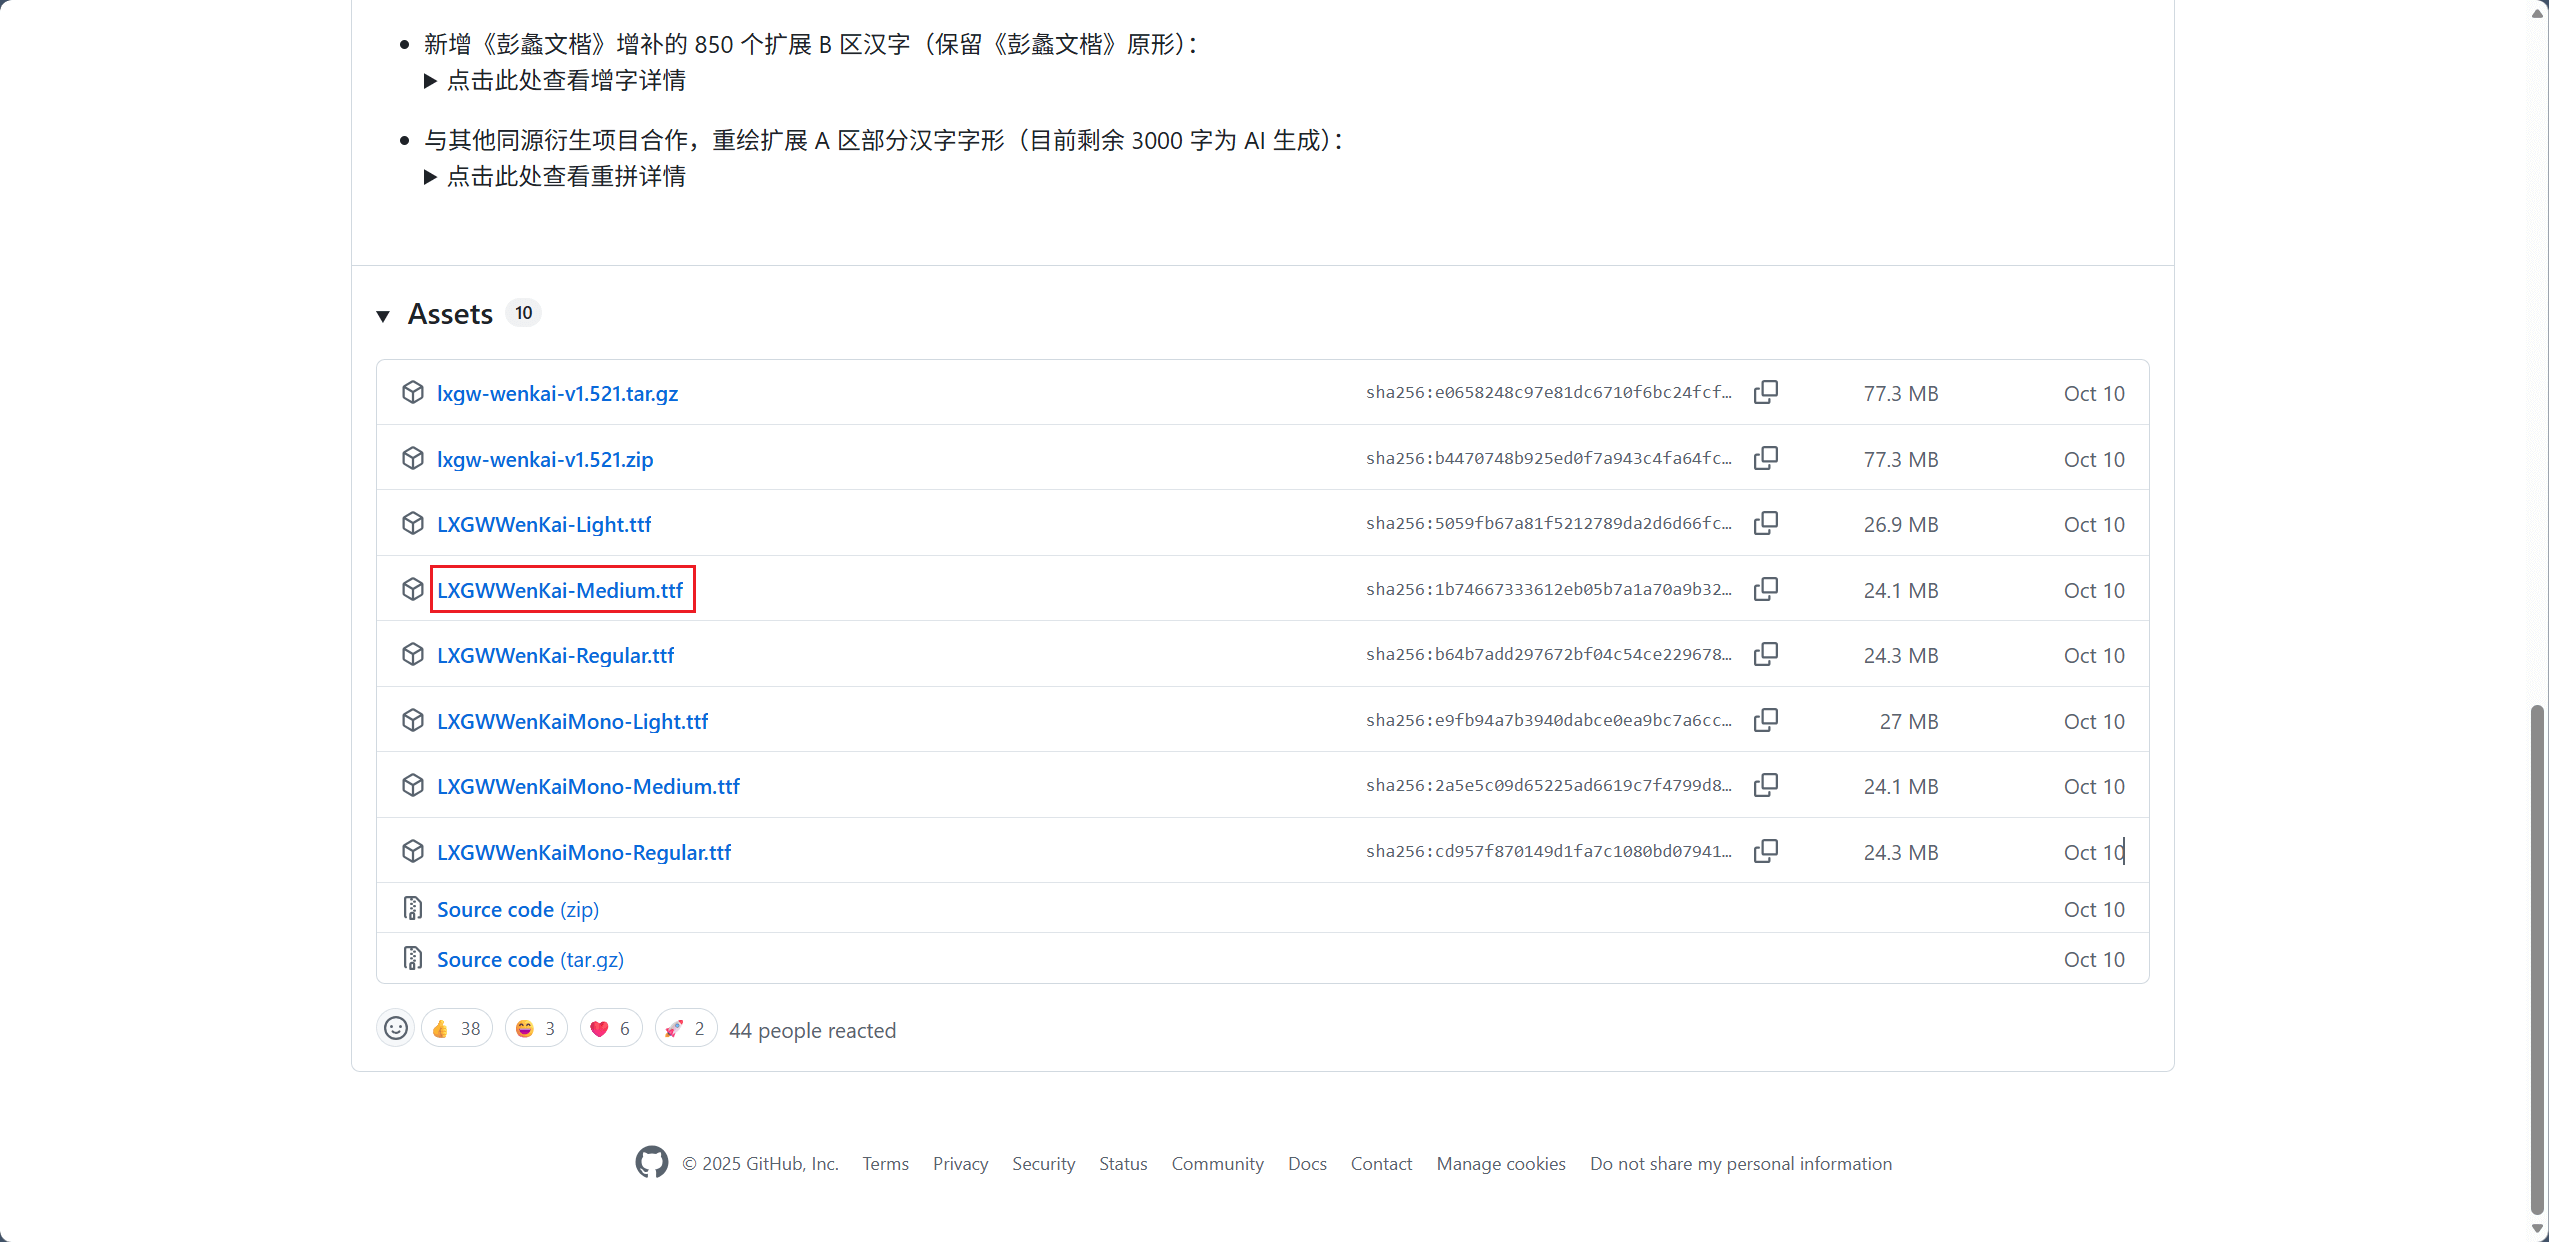Toggle the thumbs up reaction
Screen dimensions: 2549x1242
click(x=456, y=1028)
